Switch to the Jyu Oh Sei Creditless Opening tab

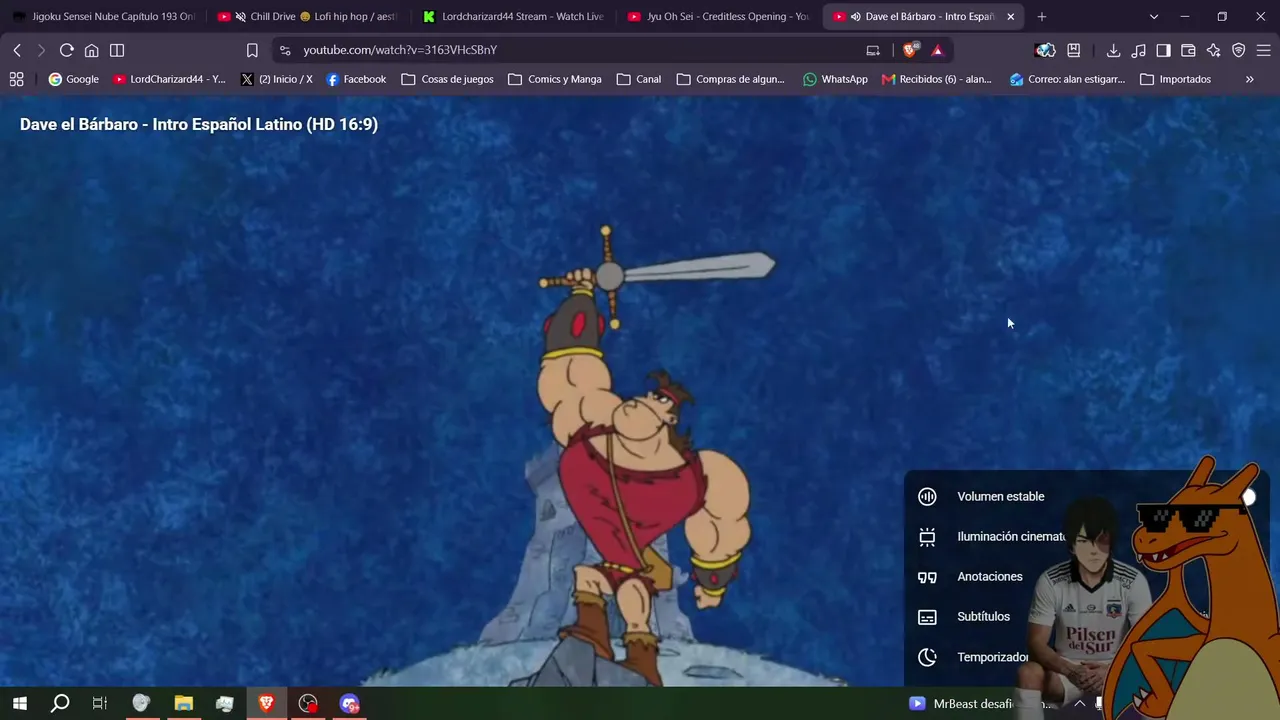718,17
